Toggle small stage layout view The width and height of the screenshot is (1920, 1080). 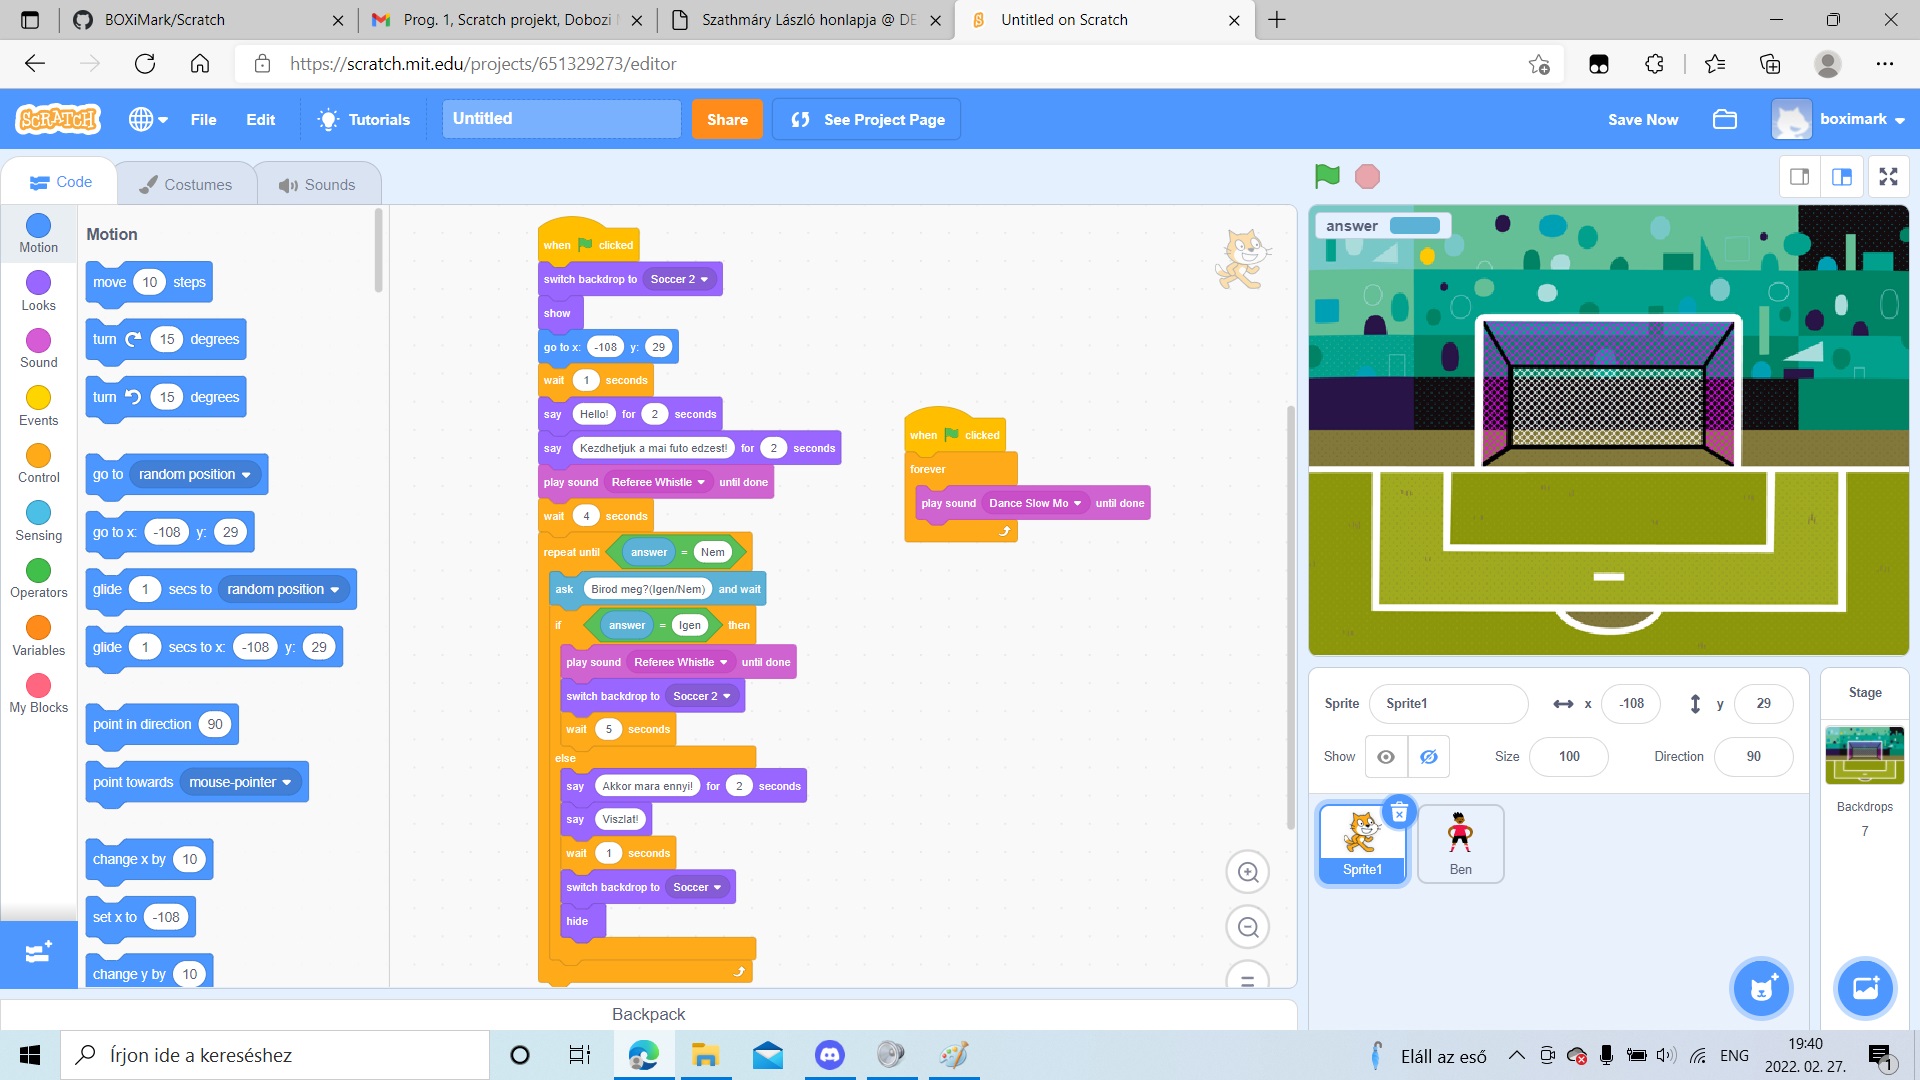(1800, 176)
